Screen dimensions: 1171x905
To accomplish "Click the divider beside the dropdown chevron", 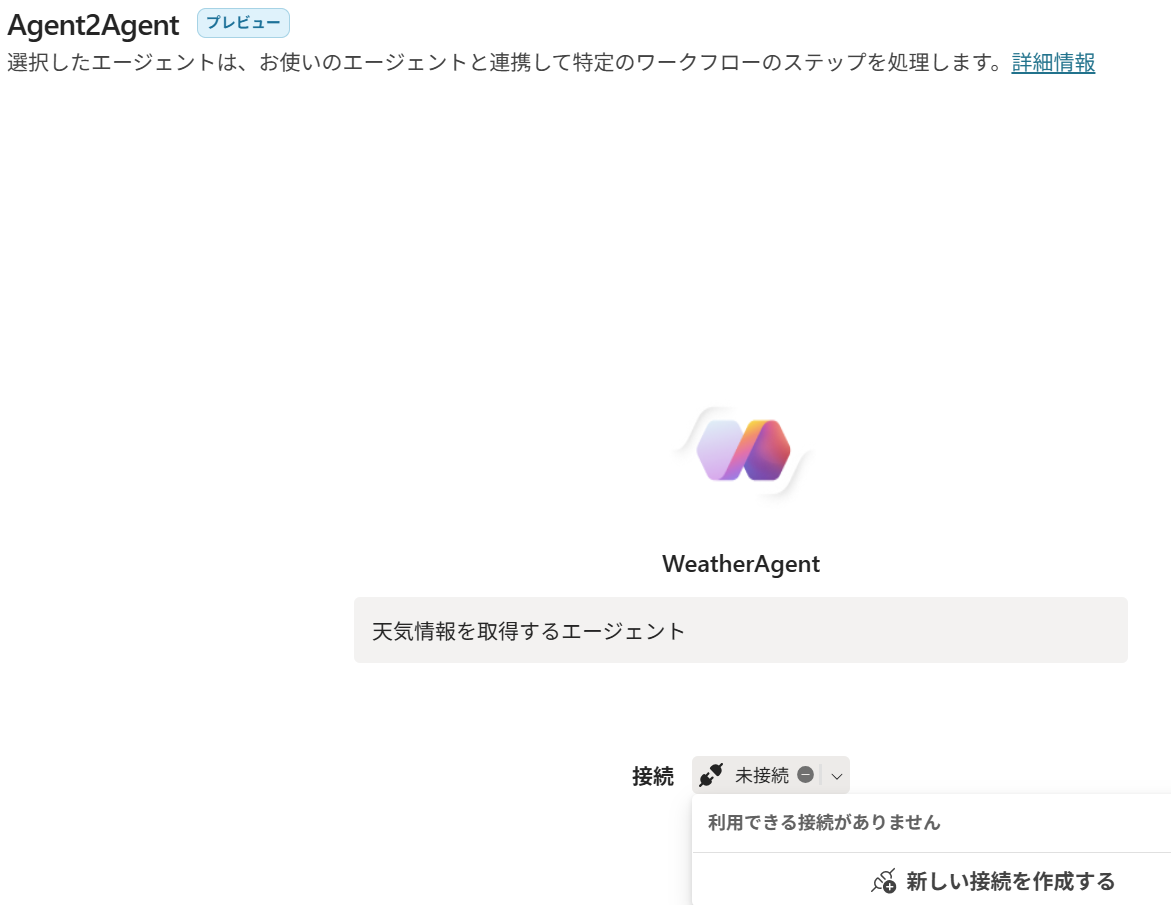I will click(821, 775).
